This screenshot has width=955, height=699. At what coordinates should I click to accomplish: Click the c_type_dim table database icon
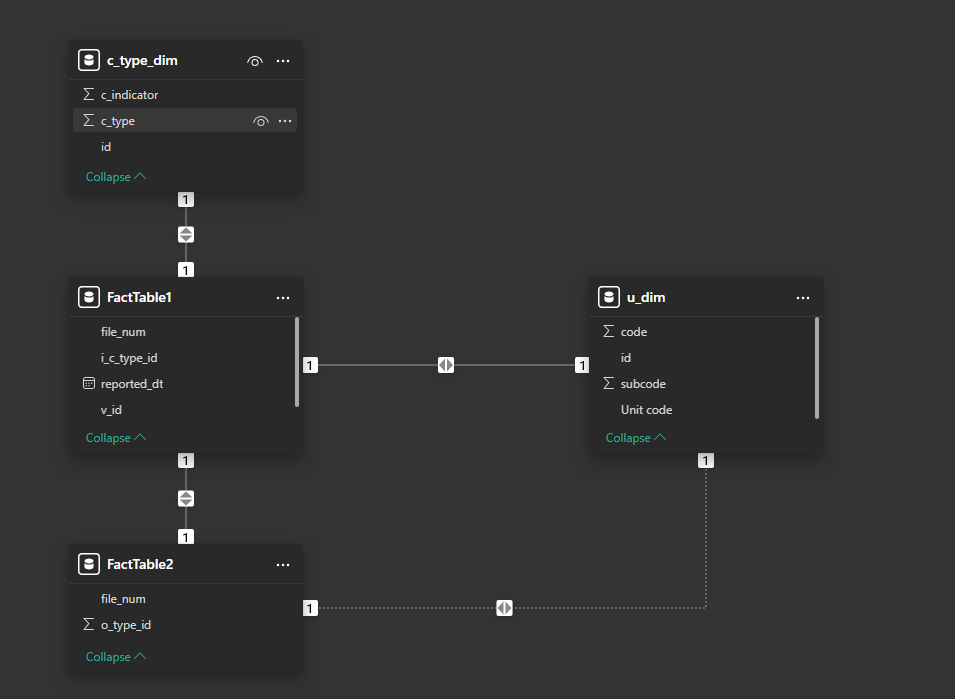pyautogui.click(x=89, y=60)
